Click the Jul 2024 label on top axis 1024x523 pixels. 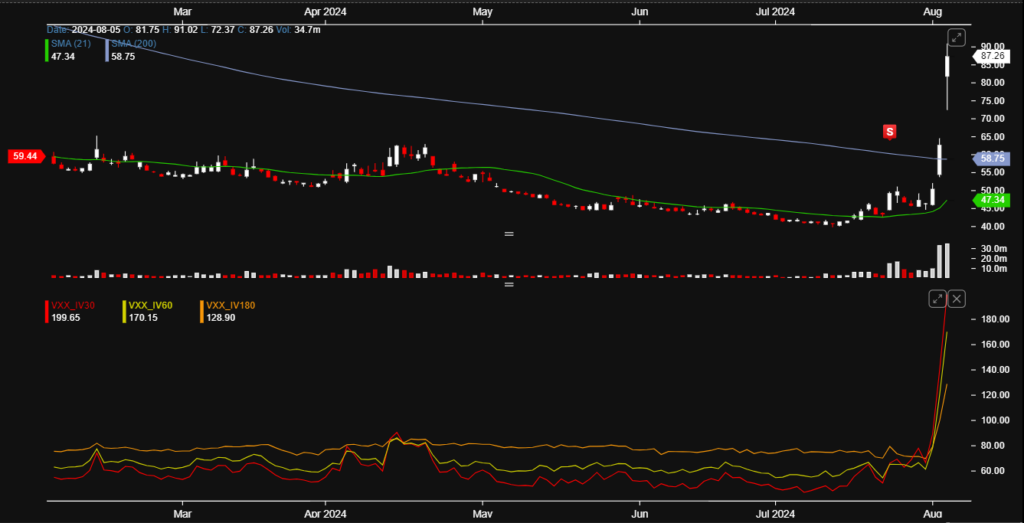point(776,12)
